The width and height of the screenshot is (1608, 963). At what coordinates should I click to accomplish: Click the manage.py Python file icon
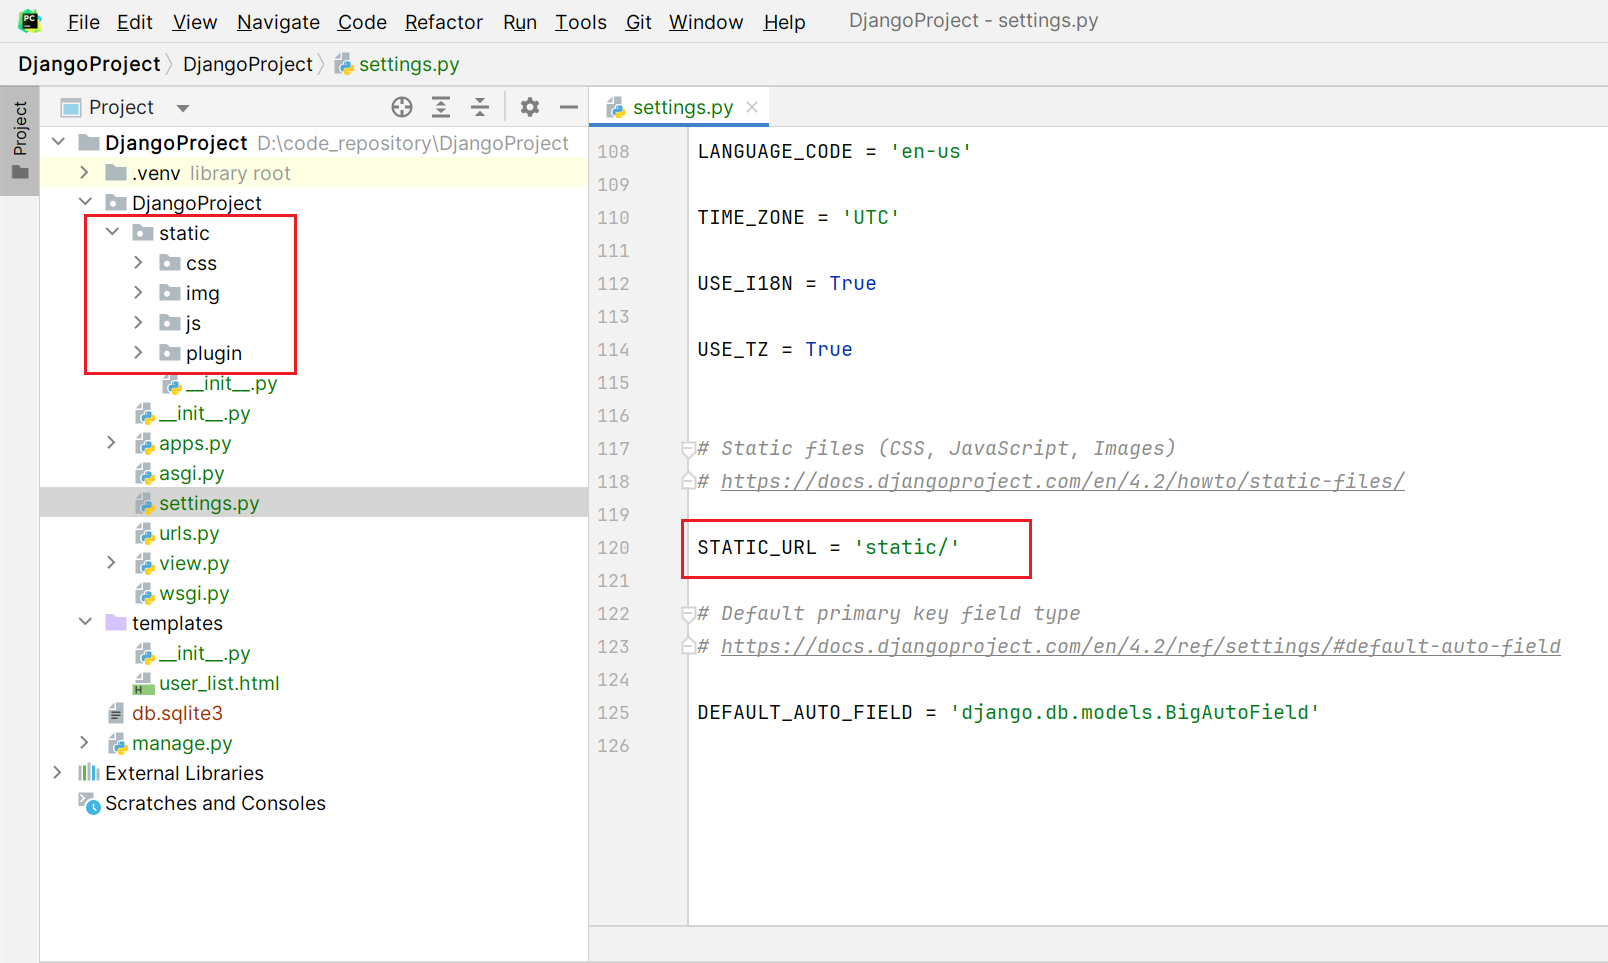(x=117, y=744)
